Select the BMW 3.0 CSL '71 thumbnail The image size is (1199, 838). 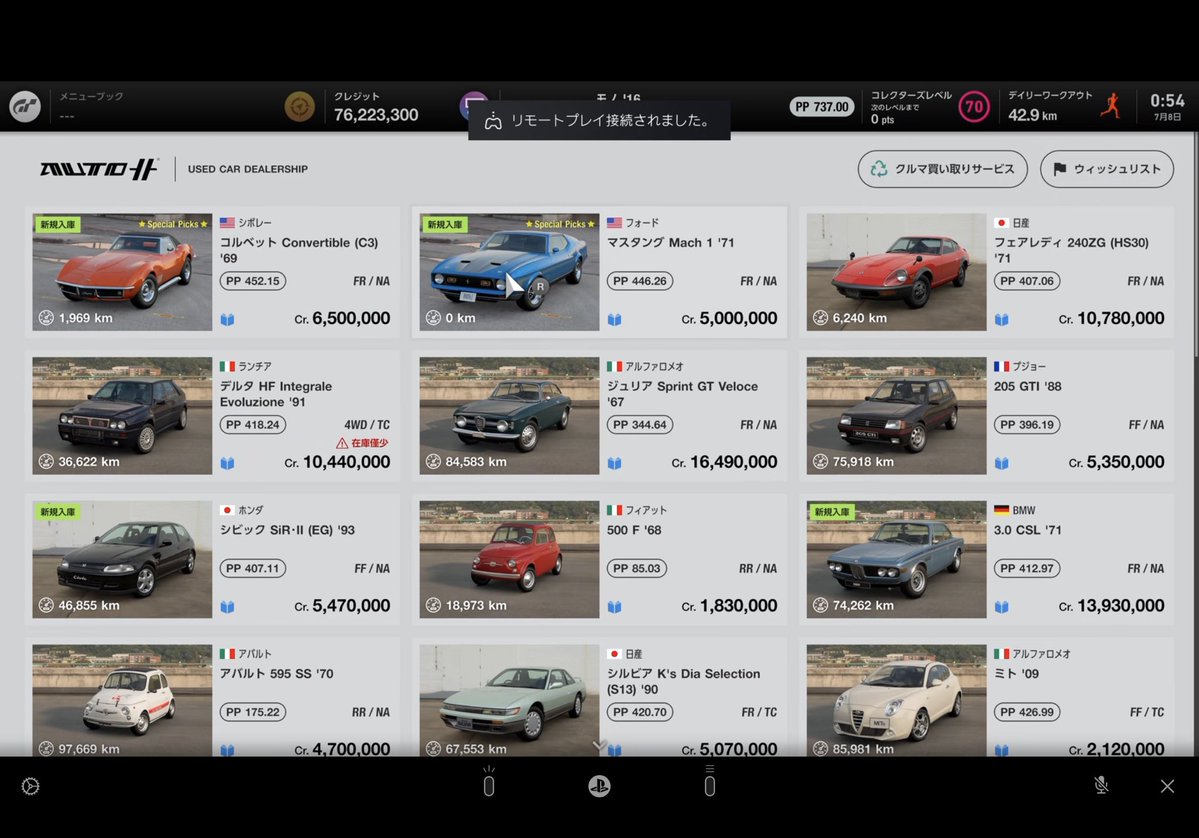click(x=896, y=560)
